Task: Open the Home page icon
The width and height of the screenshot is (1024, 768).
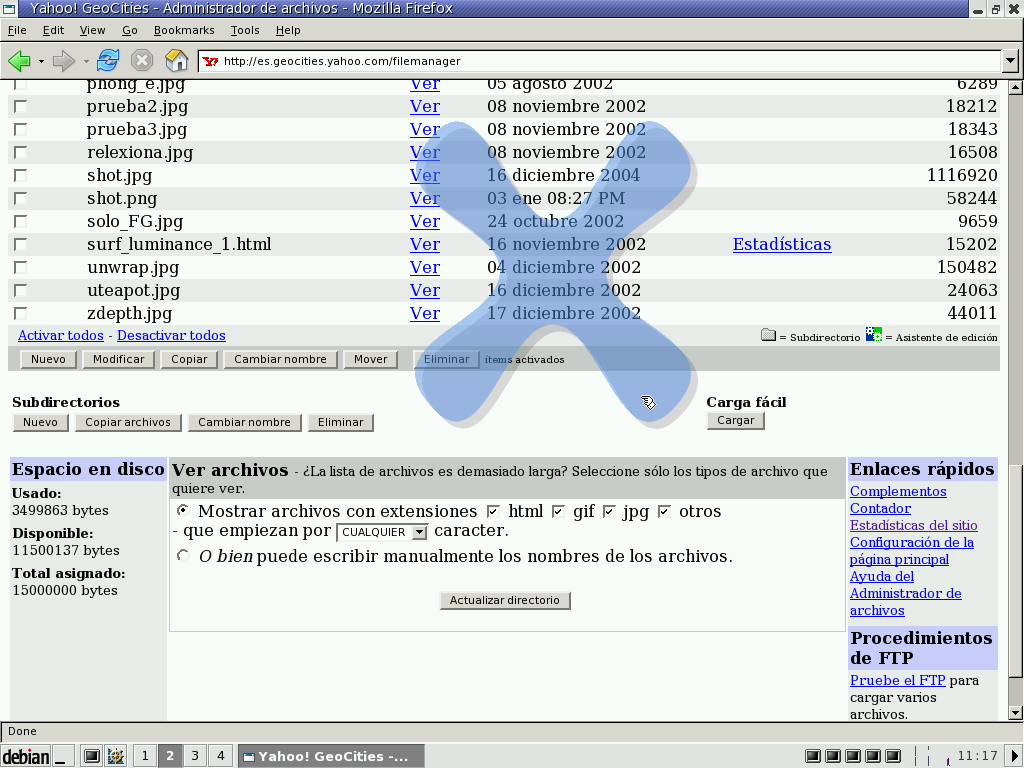Action: (x=176, y=61)
